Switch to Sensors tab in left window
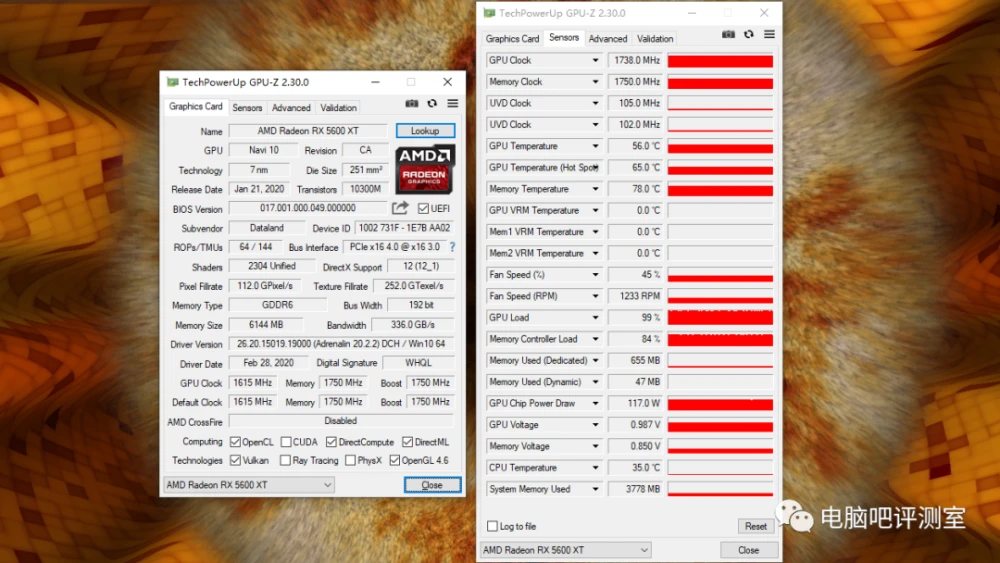Screen dimensions: 1000x563 coord(247,108)
